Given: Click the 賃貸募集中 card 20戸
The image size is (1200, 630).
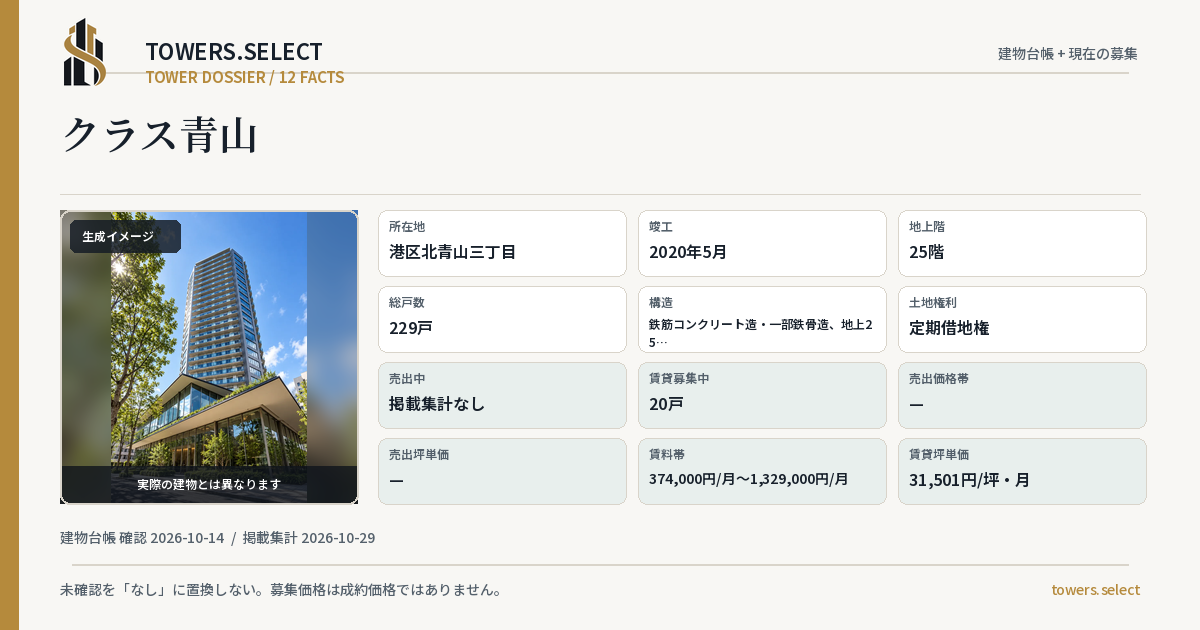Looking at the screenshot, I should (x=762, y=395).
